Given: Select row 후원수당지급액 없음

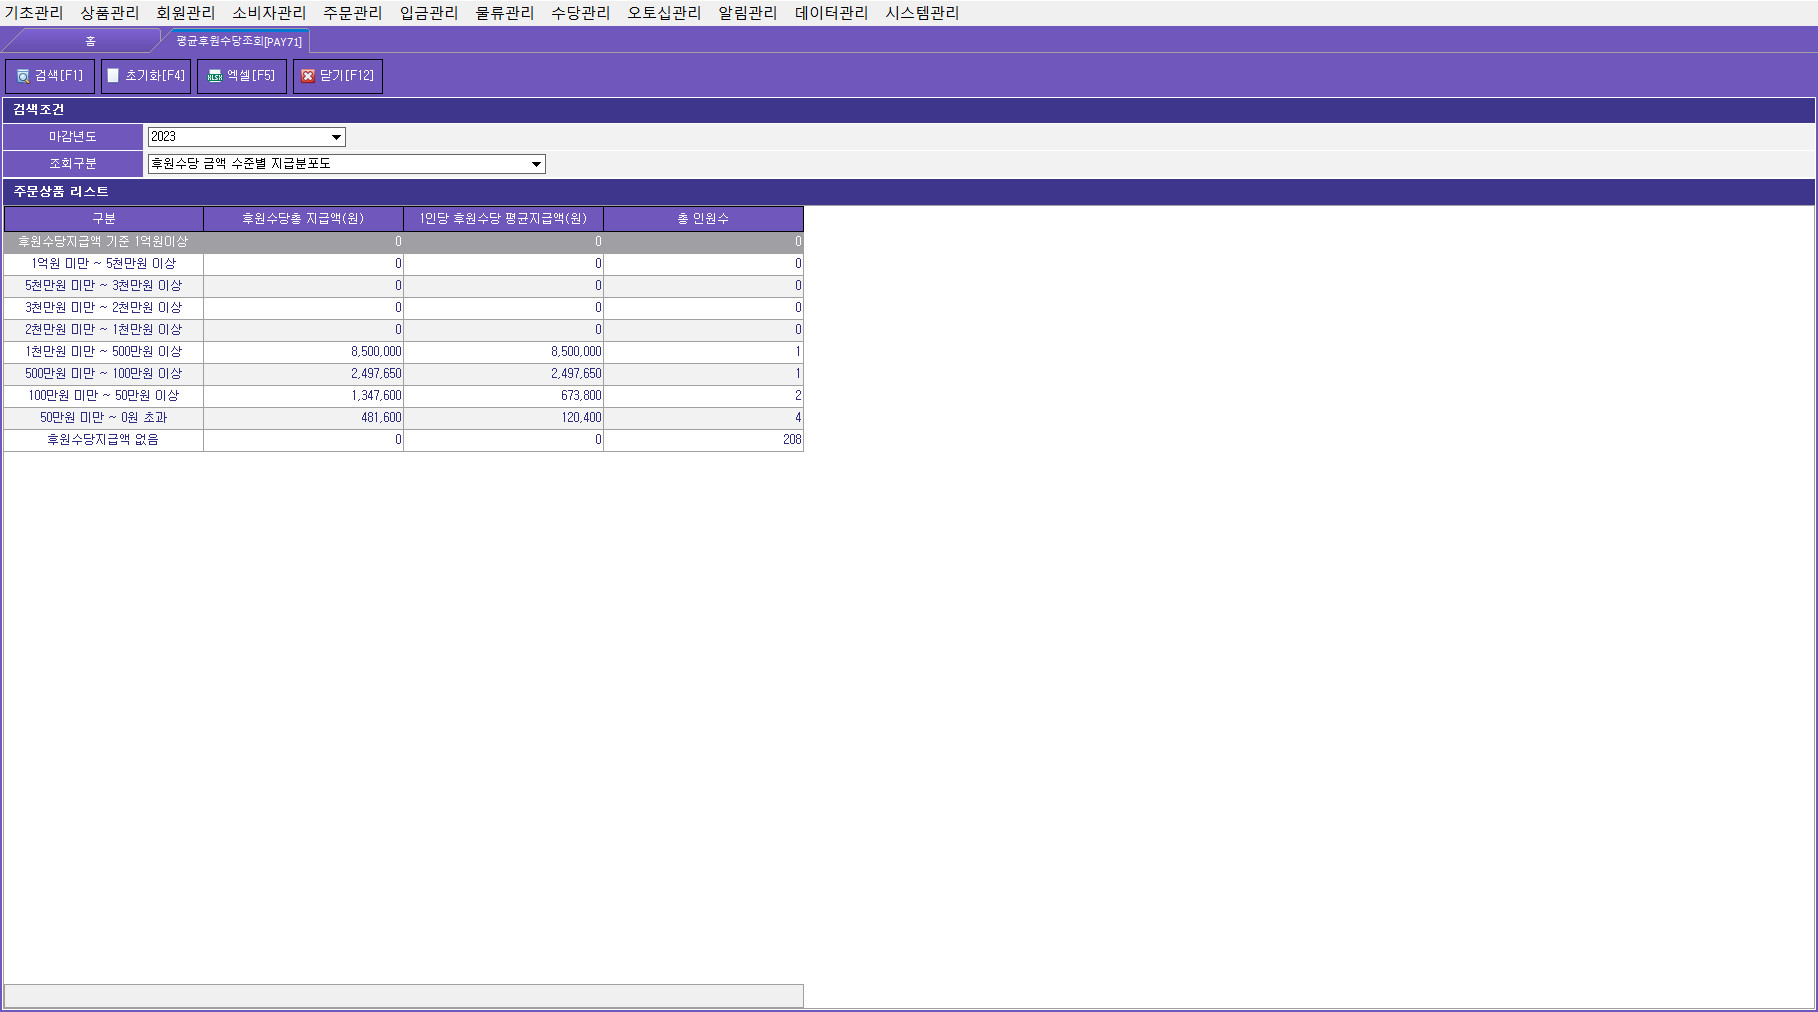Looking at the screenshot, I should [x=404, y=440].
